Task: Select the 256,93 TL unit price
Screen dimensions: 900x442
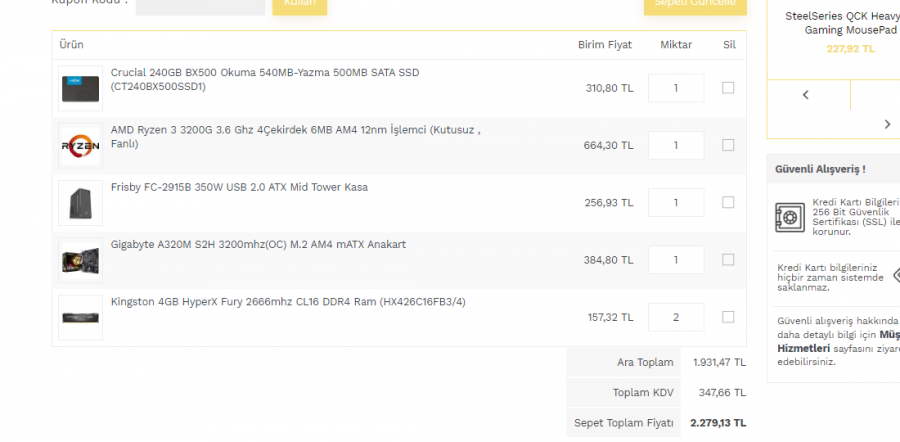Action: 609,203
